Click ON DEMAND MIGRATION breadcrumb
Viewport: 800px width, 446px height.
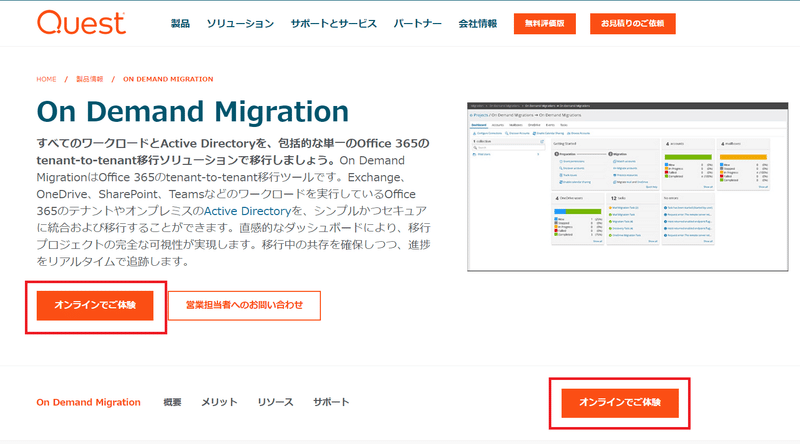coord(168,79)
